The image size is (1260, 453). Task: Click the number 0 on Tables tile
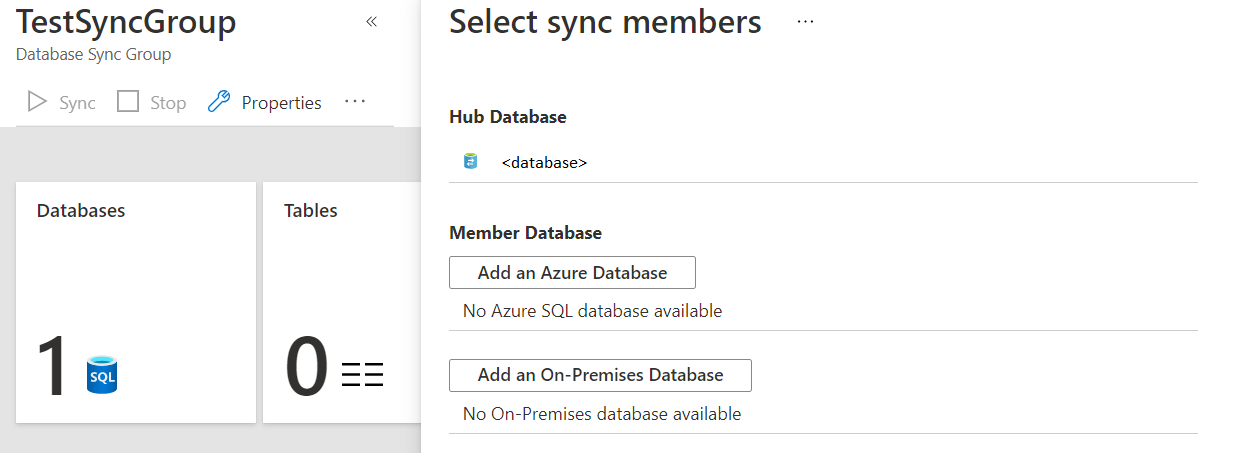point(307,368)
